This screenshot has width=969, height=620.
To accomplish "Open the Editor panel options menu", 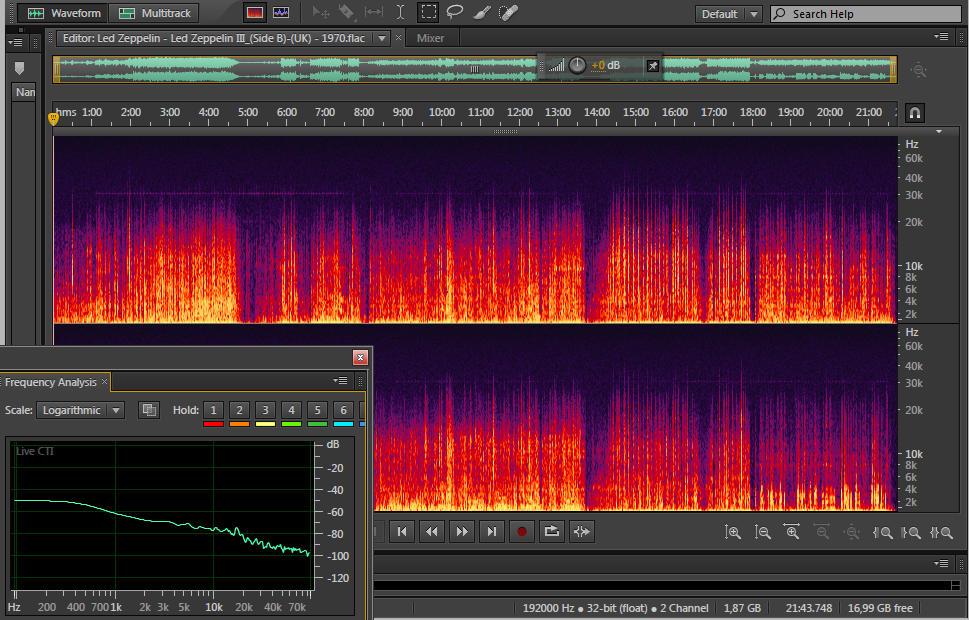I will pyautogui.click(x=941, y=37).
